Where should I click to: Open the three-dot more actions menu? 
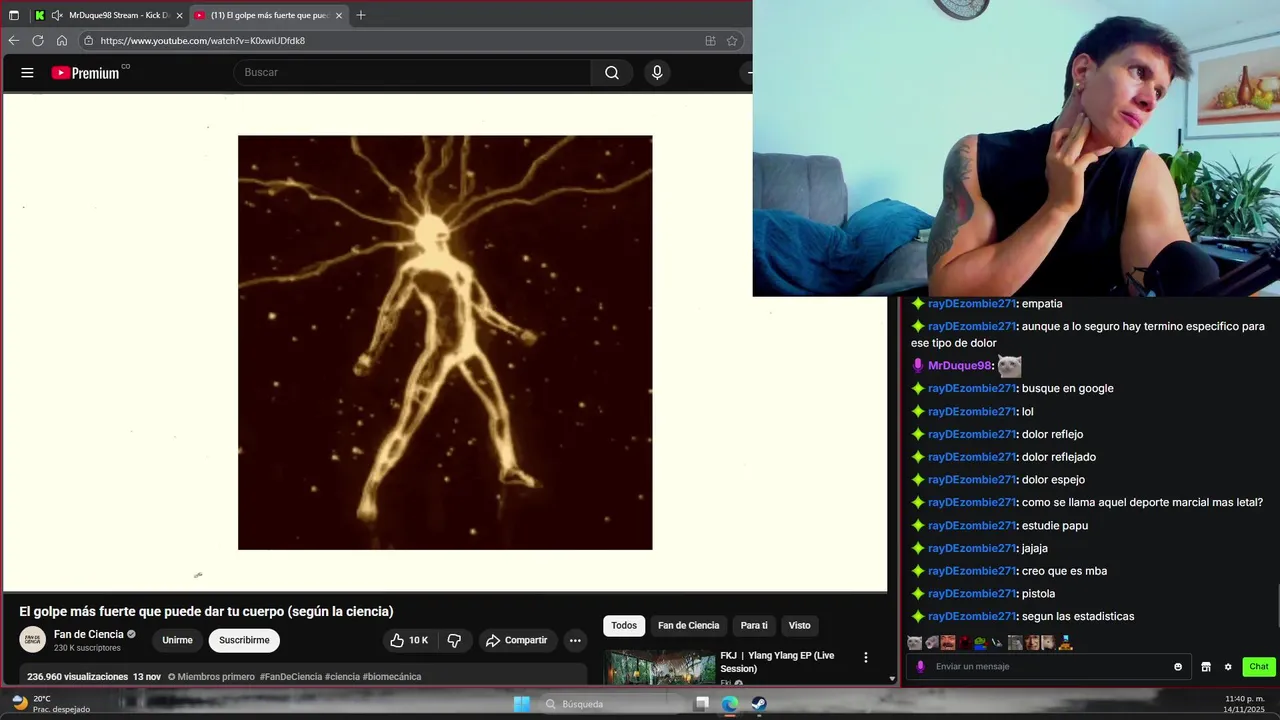[x=575, y=640]
